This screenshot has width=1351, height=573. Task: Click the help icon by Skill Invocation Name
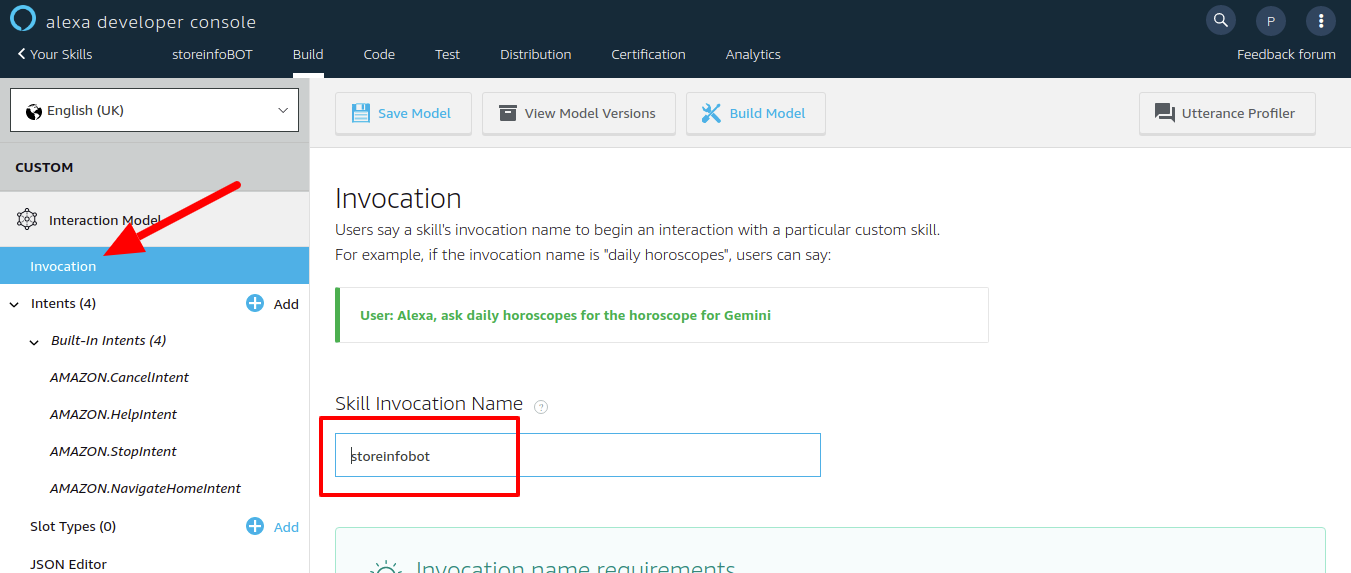[541, 406]
